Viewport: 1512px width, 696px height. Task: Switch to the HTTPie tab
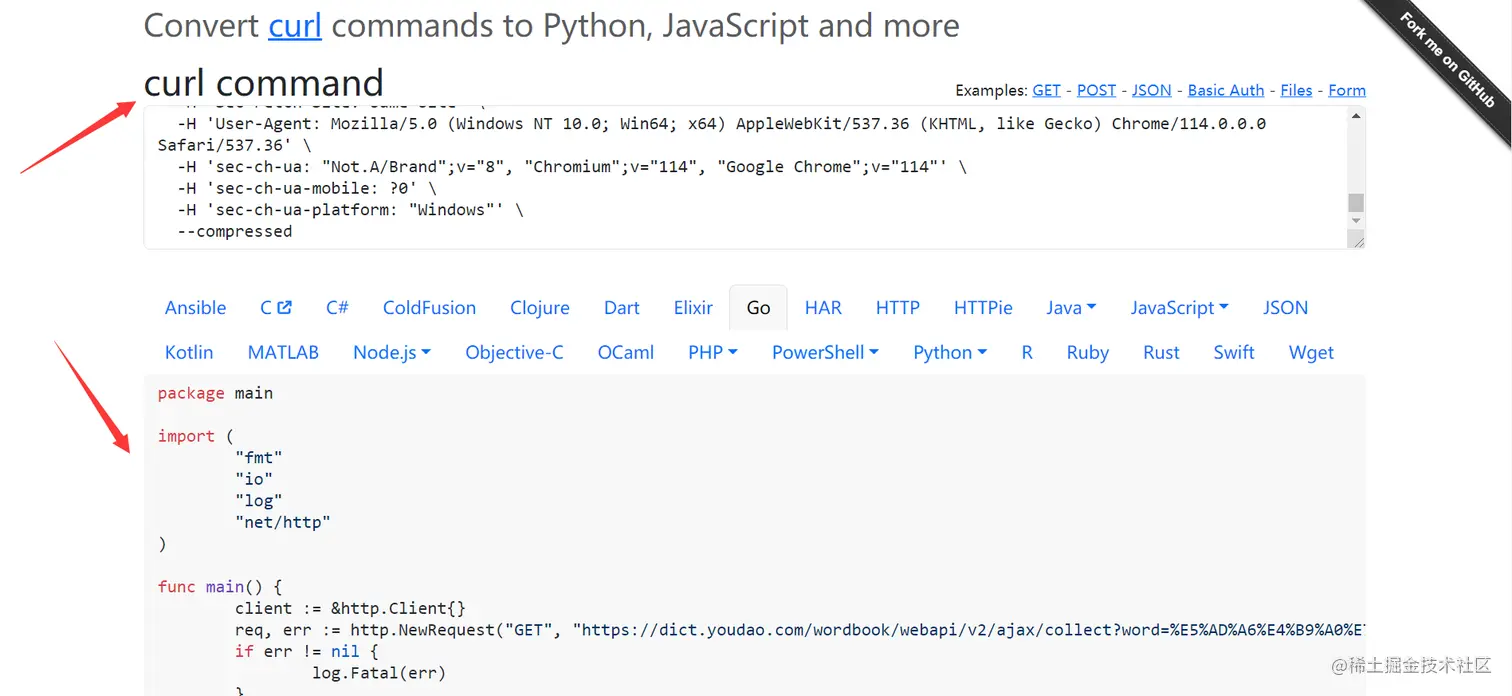pos(983,308)
